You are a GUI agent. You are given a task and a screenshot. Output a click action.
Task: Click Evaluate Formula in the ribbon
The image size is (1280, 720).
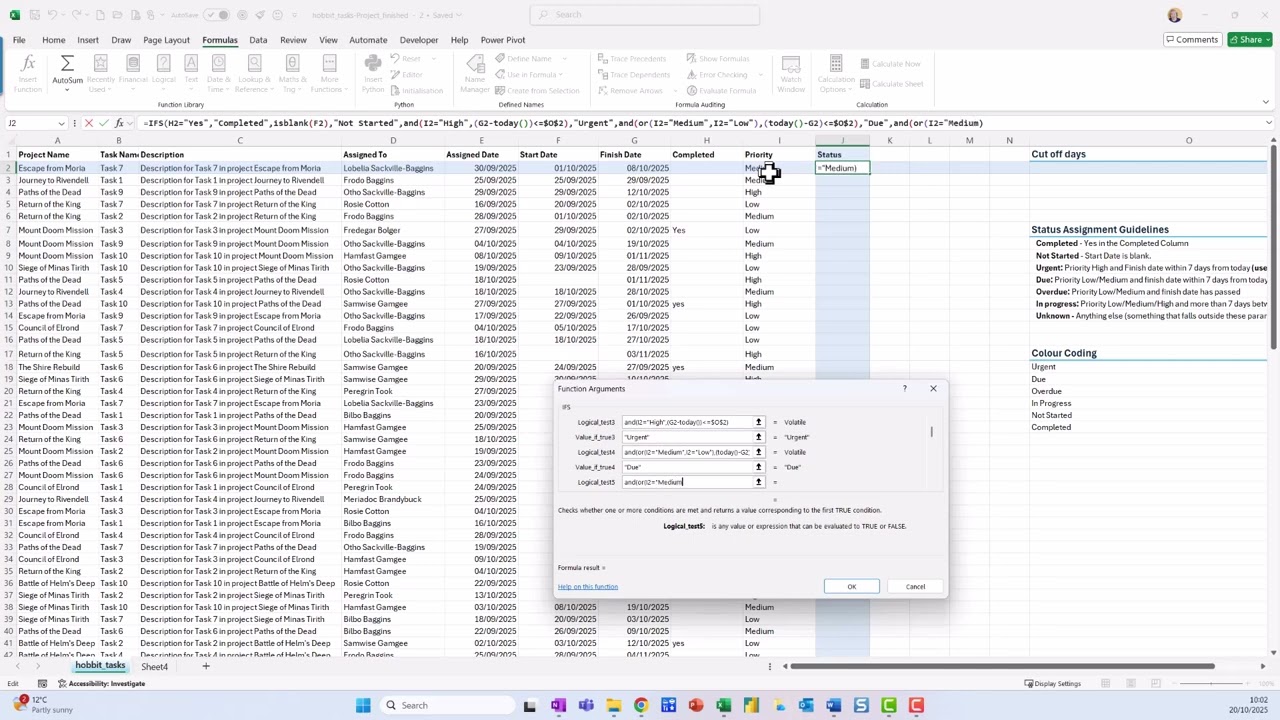[720, 91]
